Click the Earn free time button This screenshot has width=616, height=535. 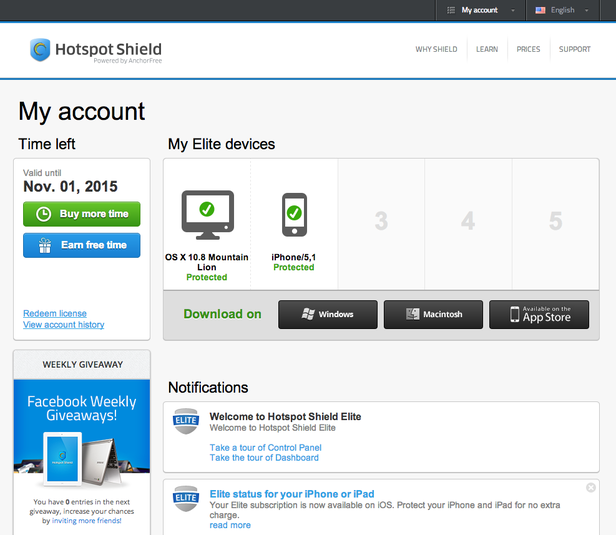pos(82,246)
